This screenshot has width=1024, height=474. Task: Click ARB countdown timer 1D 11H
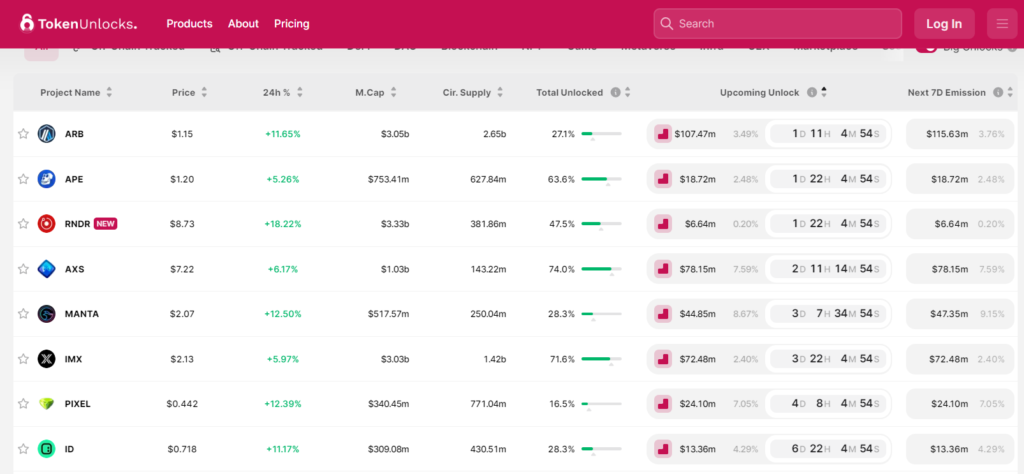[x=828, y=134]
